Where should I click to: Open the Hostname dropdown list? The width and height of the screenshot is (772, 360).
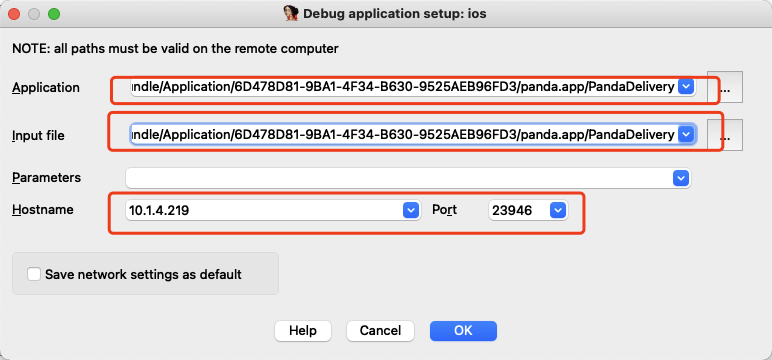(x=411, y=210)
